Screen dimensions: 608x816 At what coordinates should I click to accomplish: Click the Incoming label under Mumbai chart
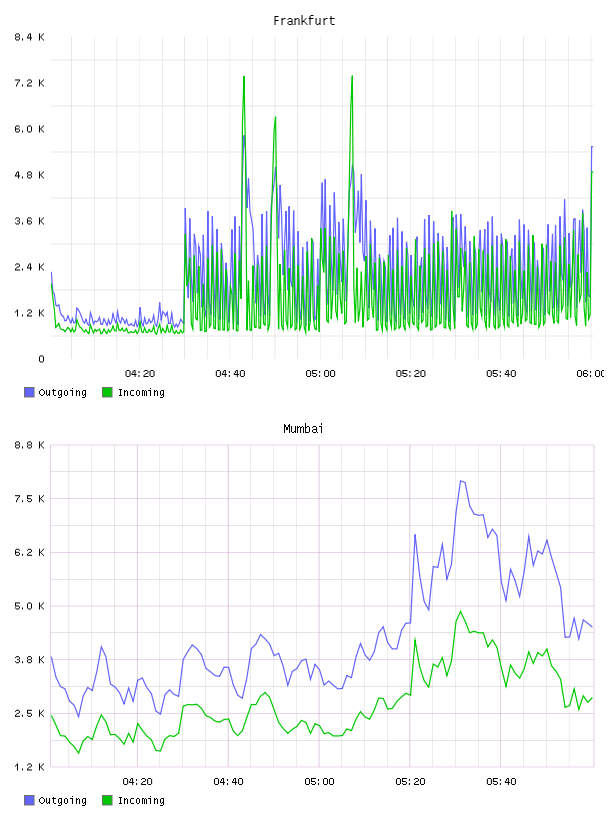coord(141,800)
